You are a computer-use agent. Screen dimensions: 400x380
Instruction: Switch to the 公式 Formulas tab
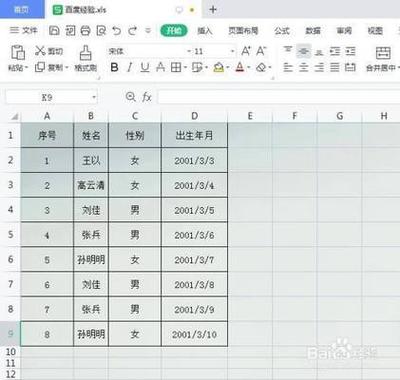(282, 31)
